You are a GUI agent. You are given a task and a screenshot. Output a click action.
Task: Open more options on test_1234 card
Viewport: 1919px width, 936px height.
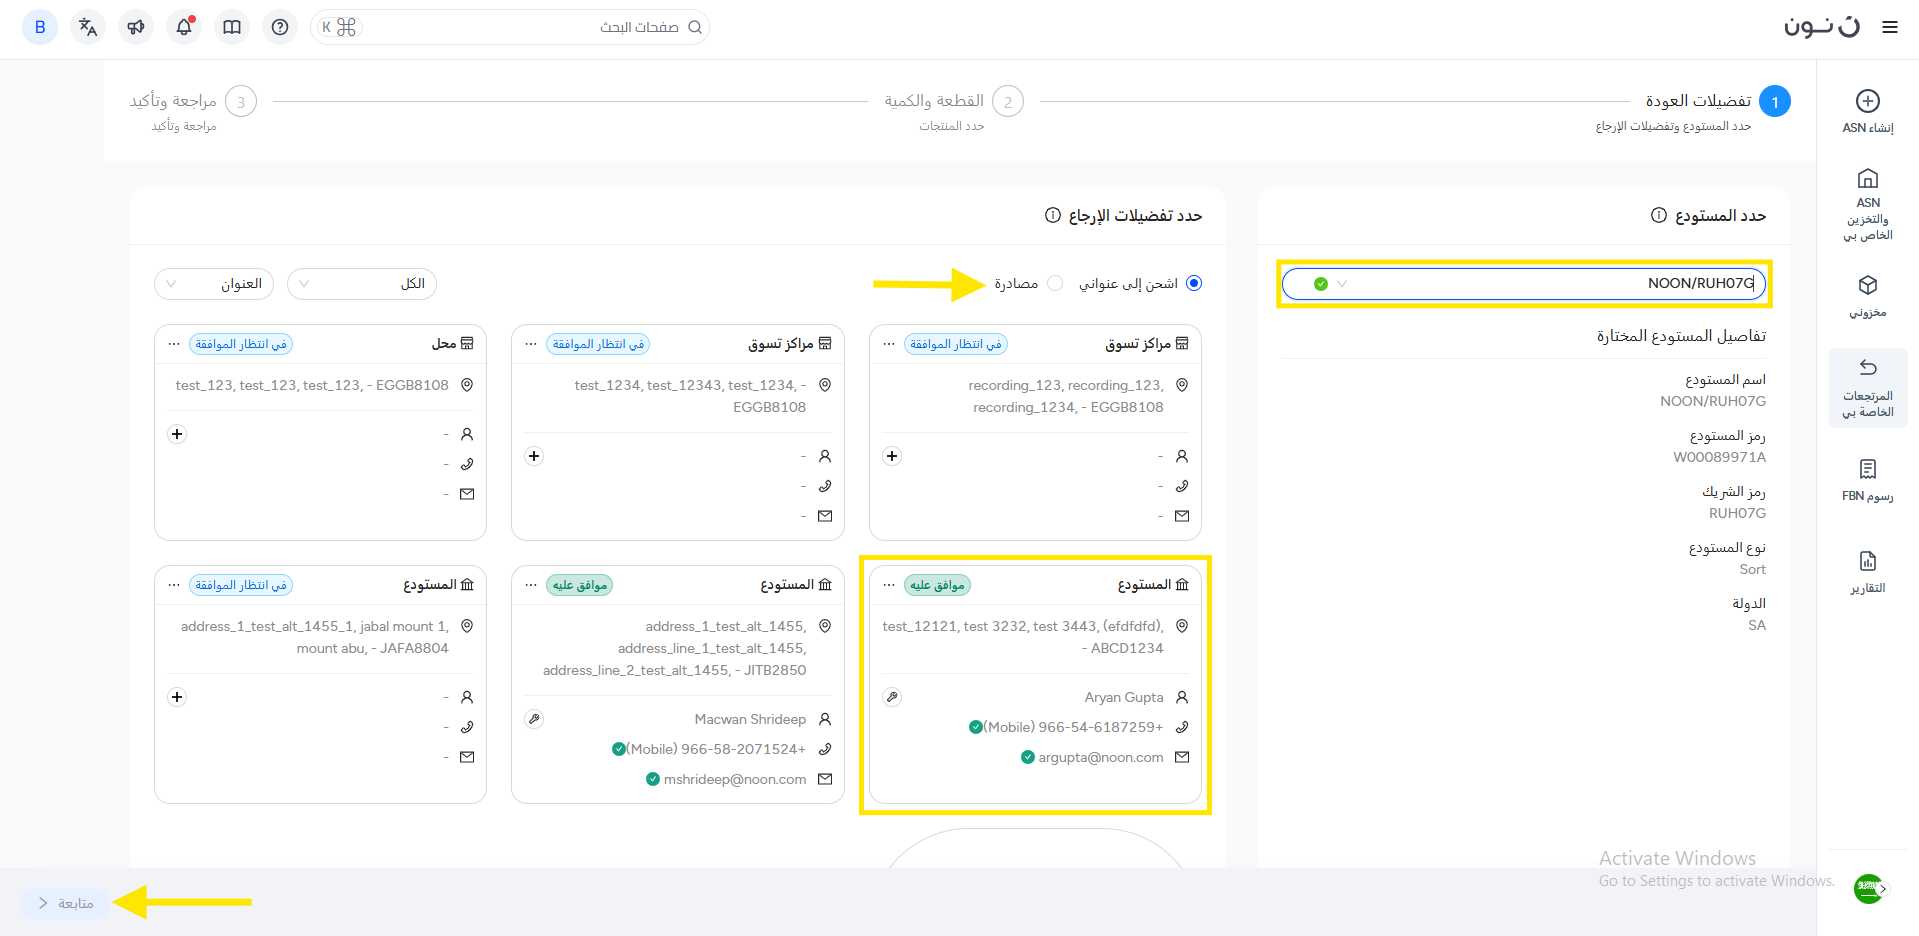[531, 344]
